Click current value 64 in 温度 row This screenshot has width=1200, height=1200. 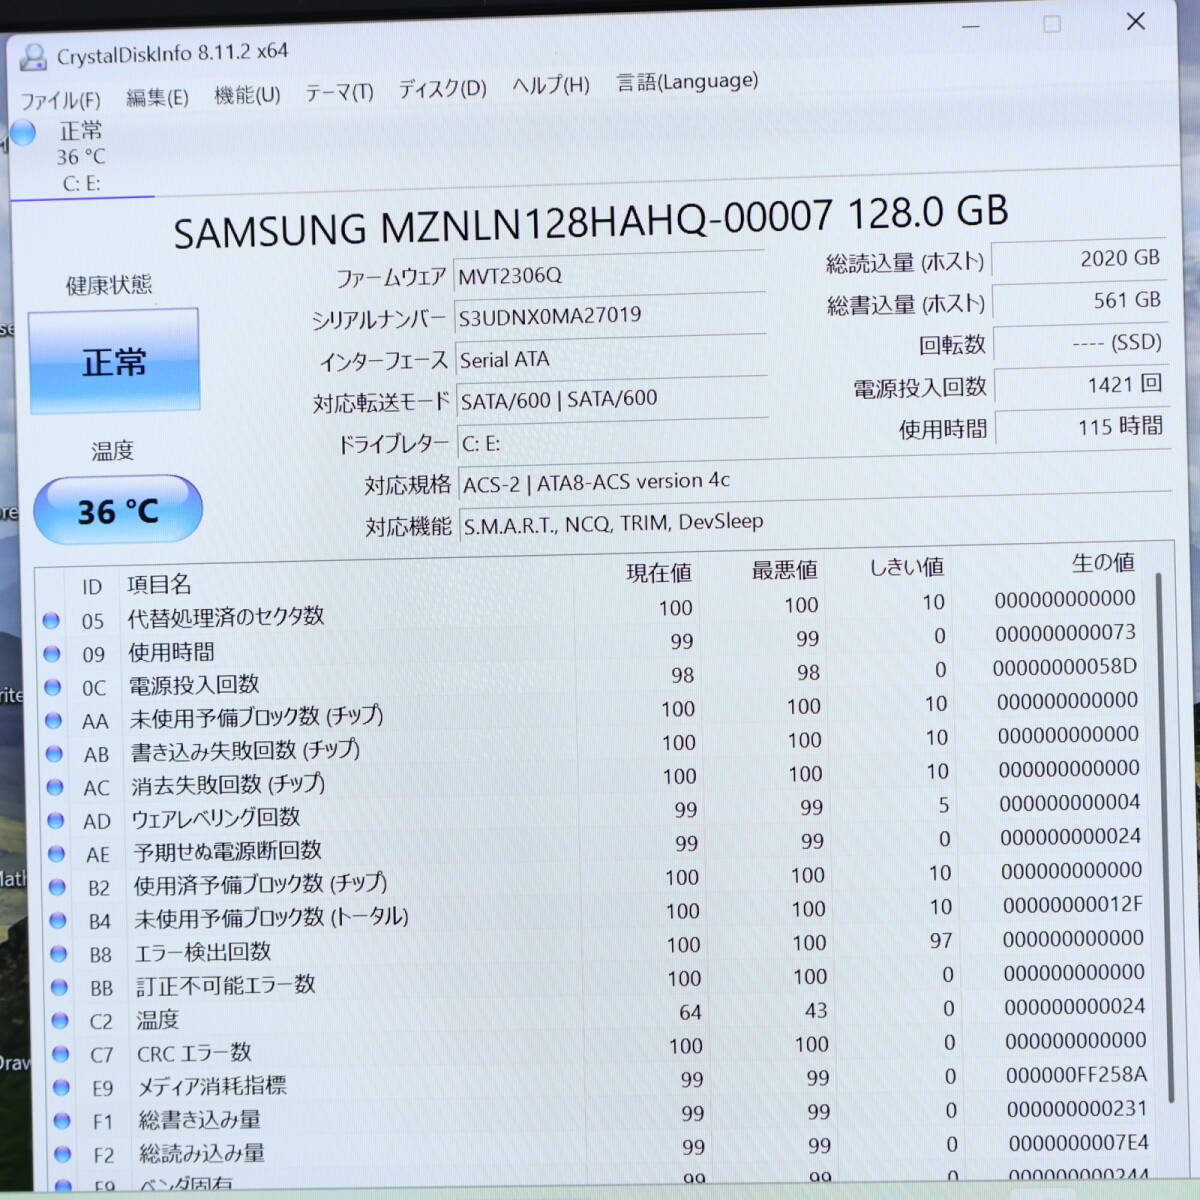(x=690, y=1013)
